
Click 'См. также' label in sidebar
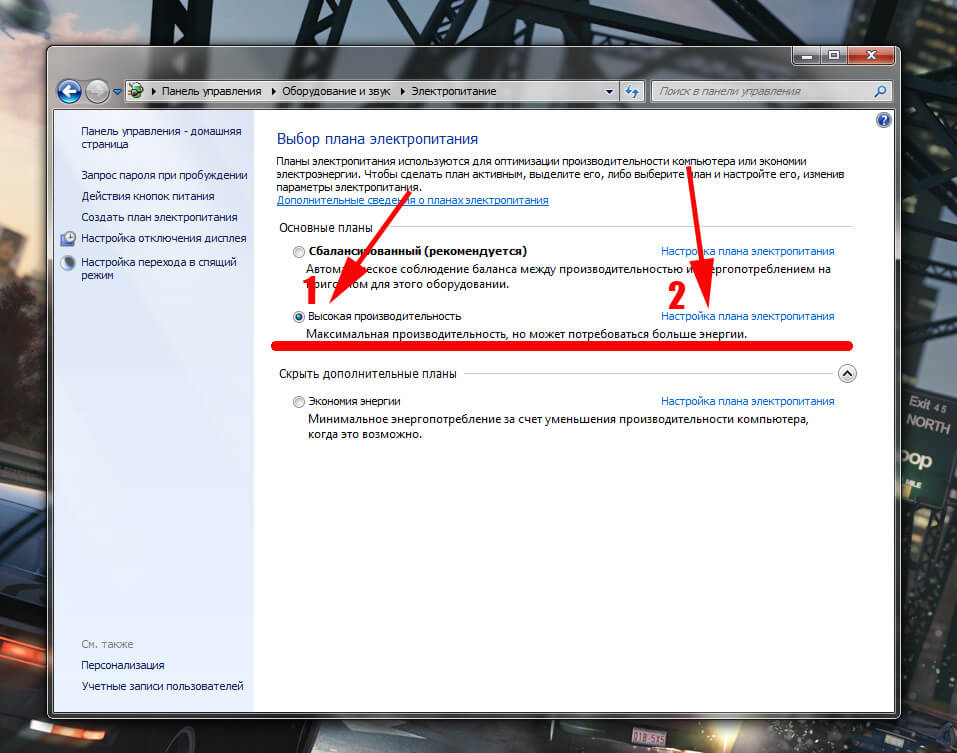click(107, 644)
